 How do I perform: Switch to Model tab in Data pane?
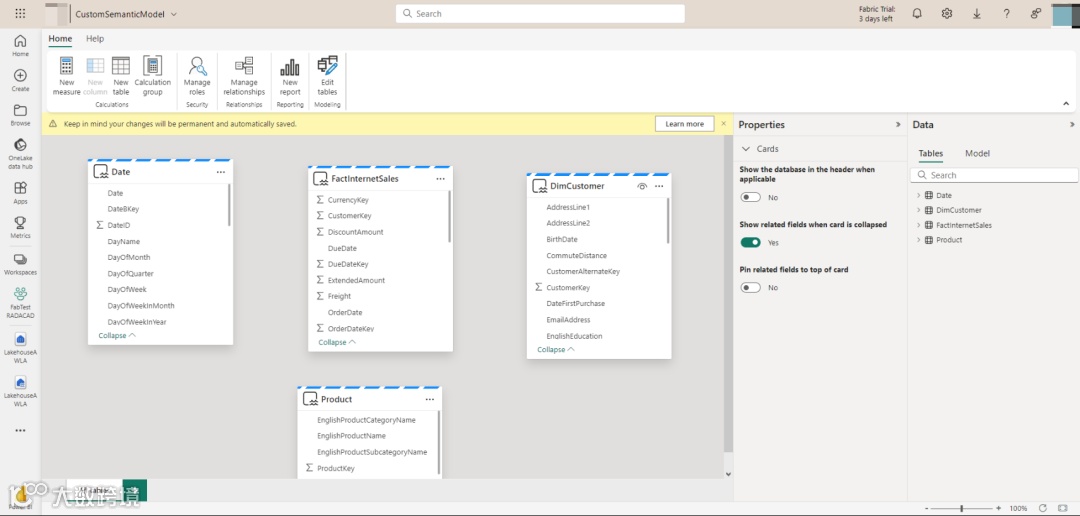pos(977,154)
